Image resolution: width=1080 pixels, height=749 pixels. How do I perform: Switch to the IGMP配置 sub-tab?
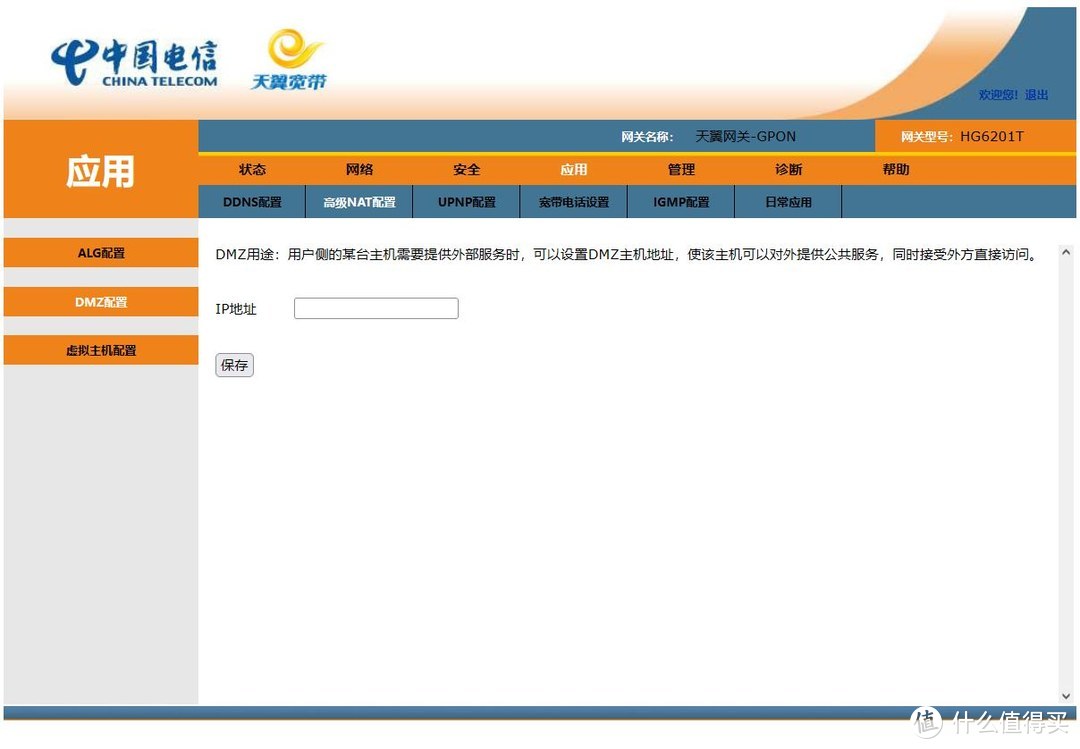pyautogui.click(x=680, y=201)
